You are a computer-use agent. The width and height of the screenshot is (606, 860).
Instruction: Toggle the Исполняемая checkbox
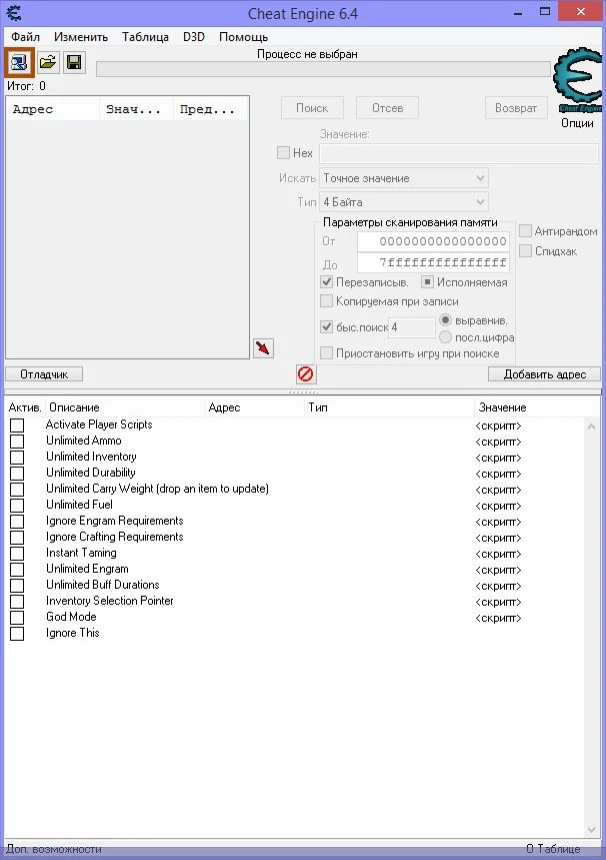click(427, 282)
